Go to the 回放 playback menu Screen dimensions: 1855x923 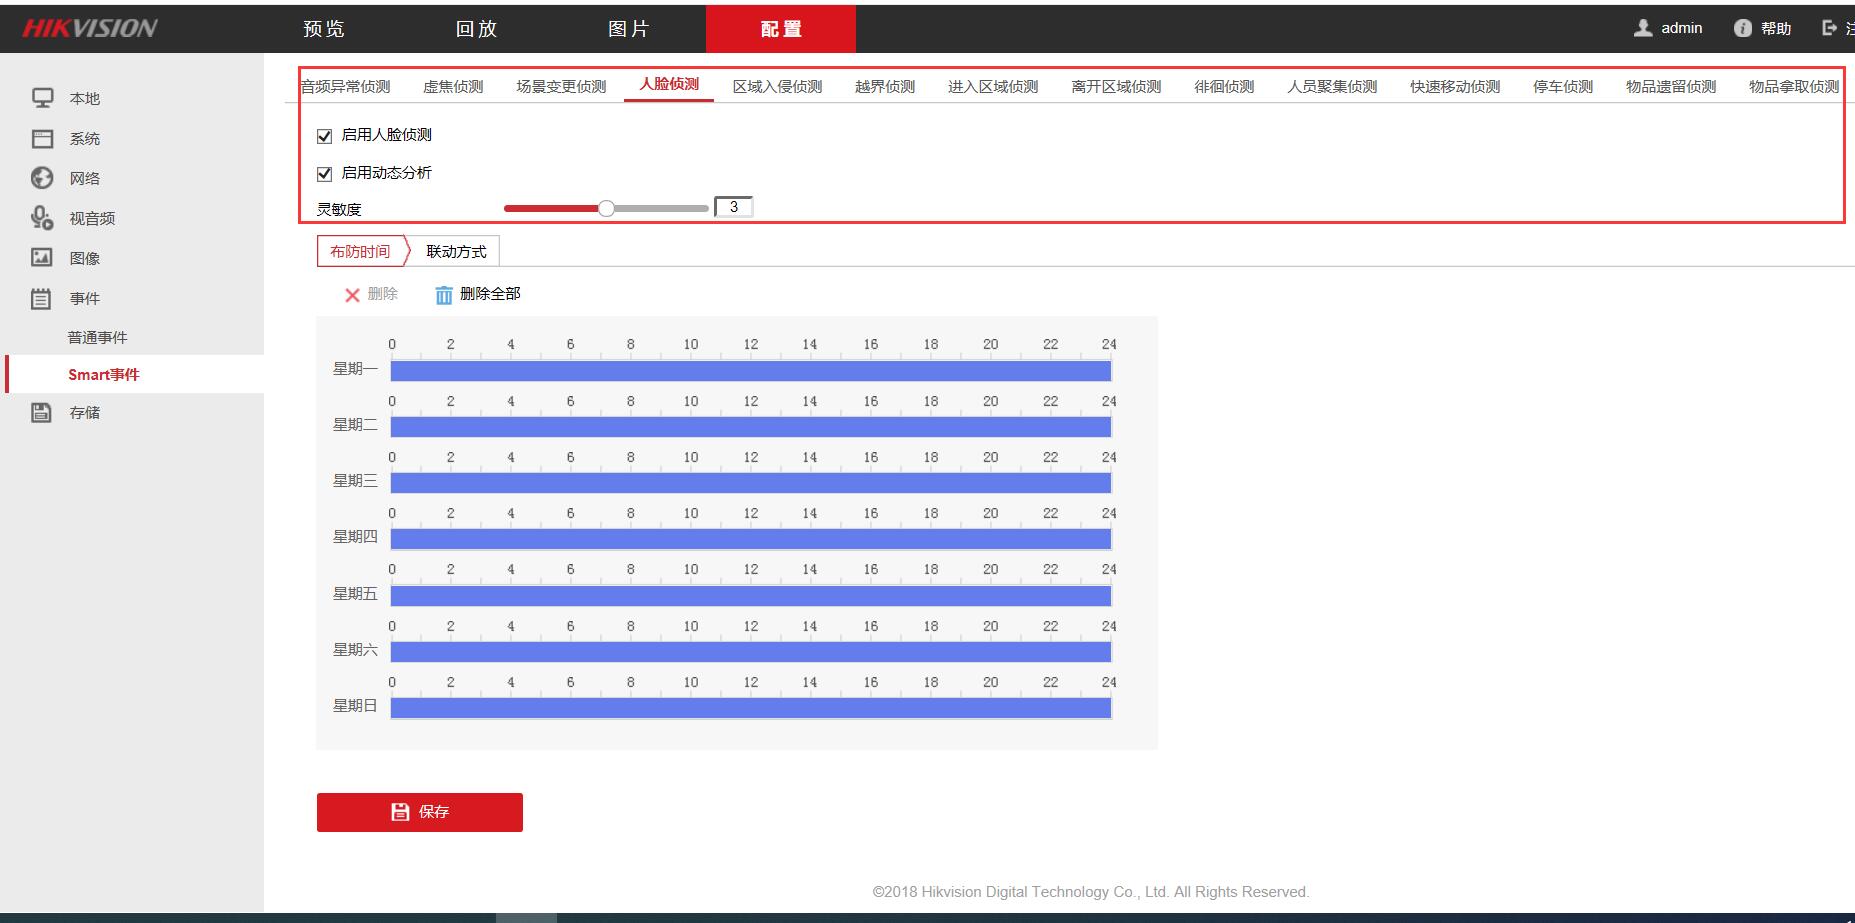coord(476,29)
